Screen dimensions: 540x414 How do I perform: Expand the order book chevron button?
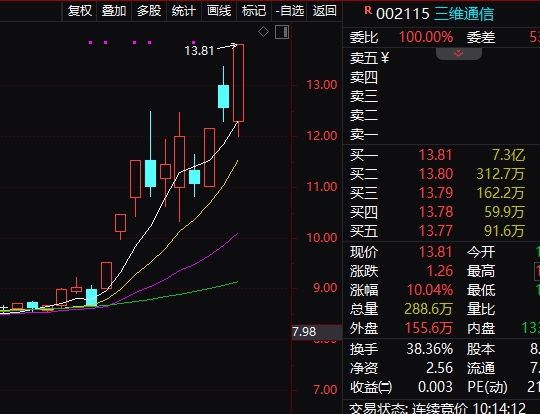click(458, 53)
